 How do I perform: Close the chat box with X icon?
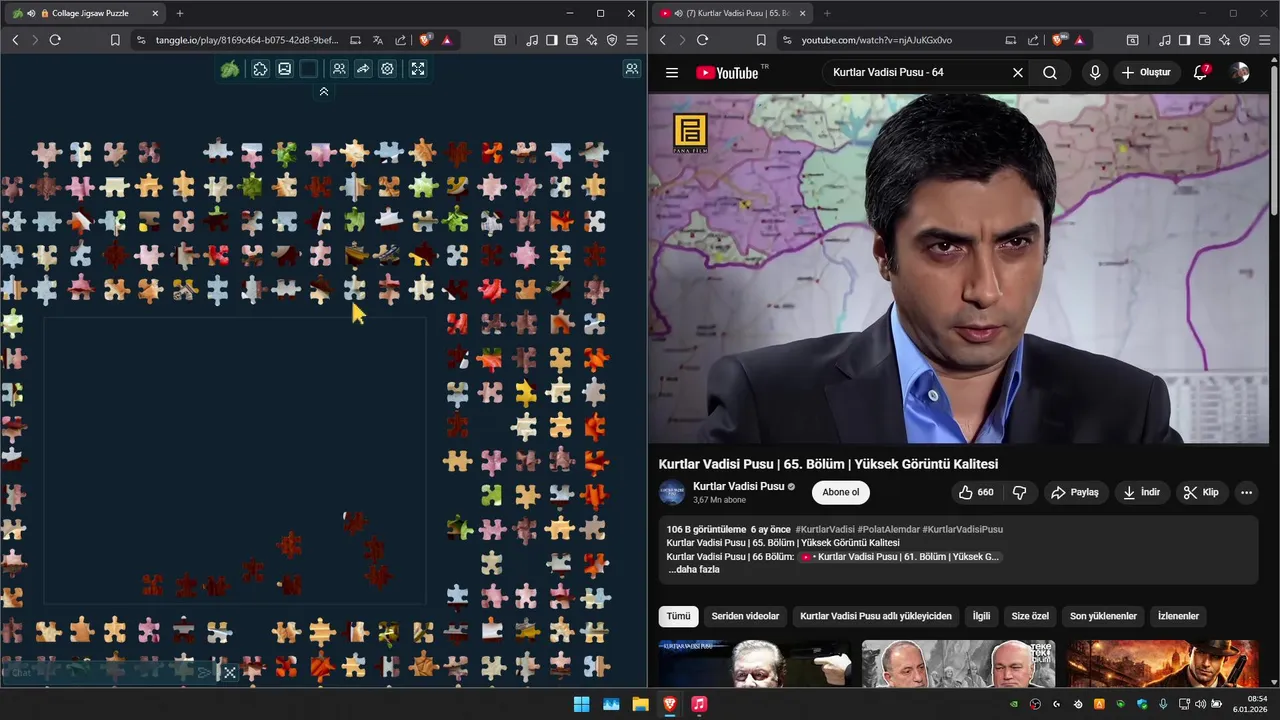pos(230,673)
